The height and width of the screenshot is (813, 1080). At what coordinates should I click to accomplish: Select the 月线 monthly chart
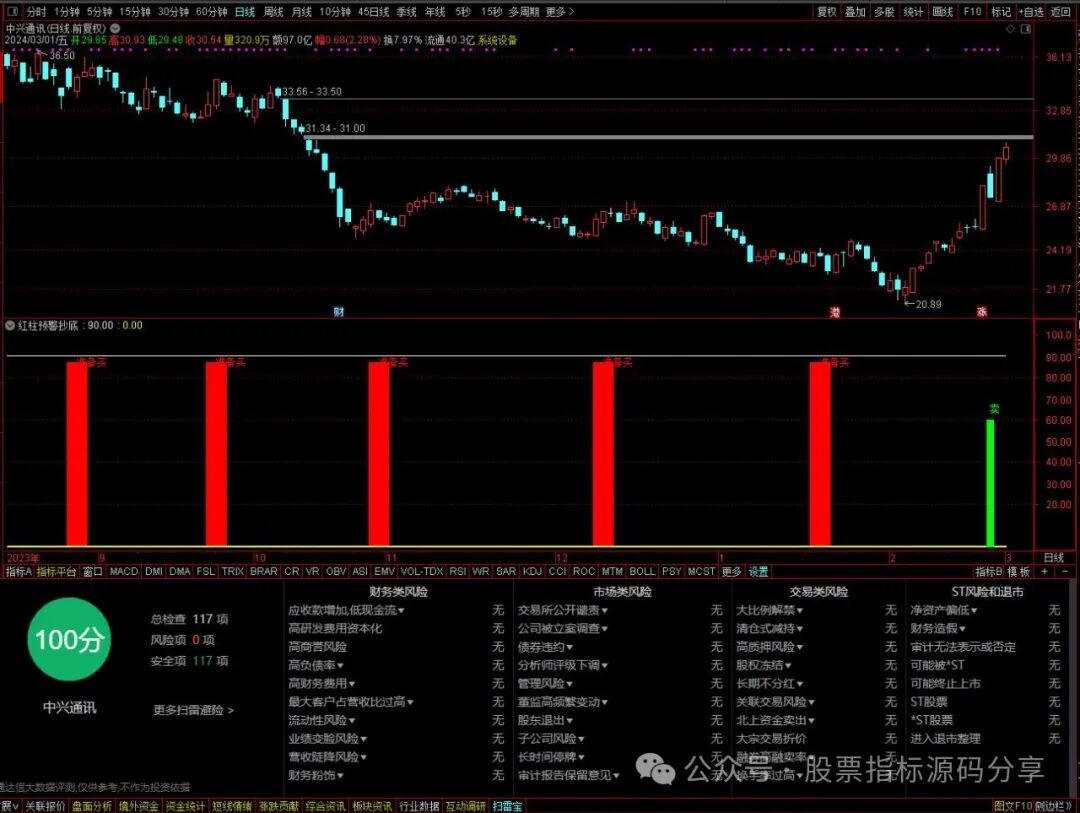coord(301,12)
